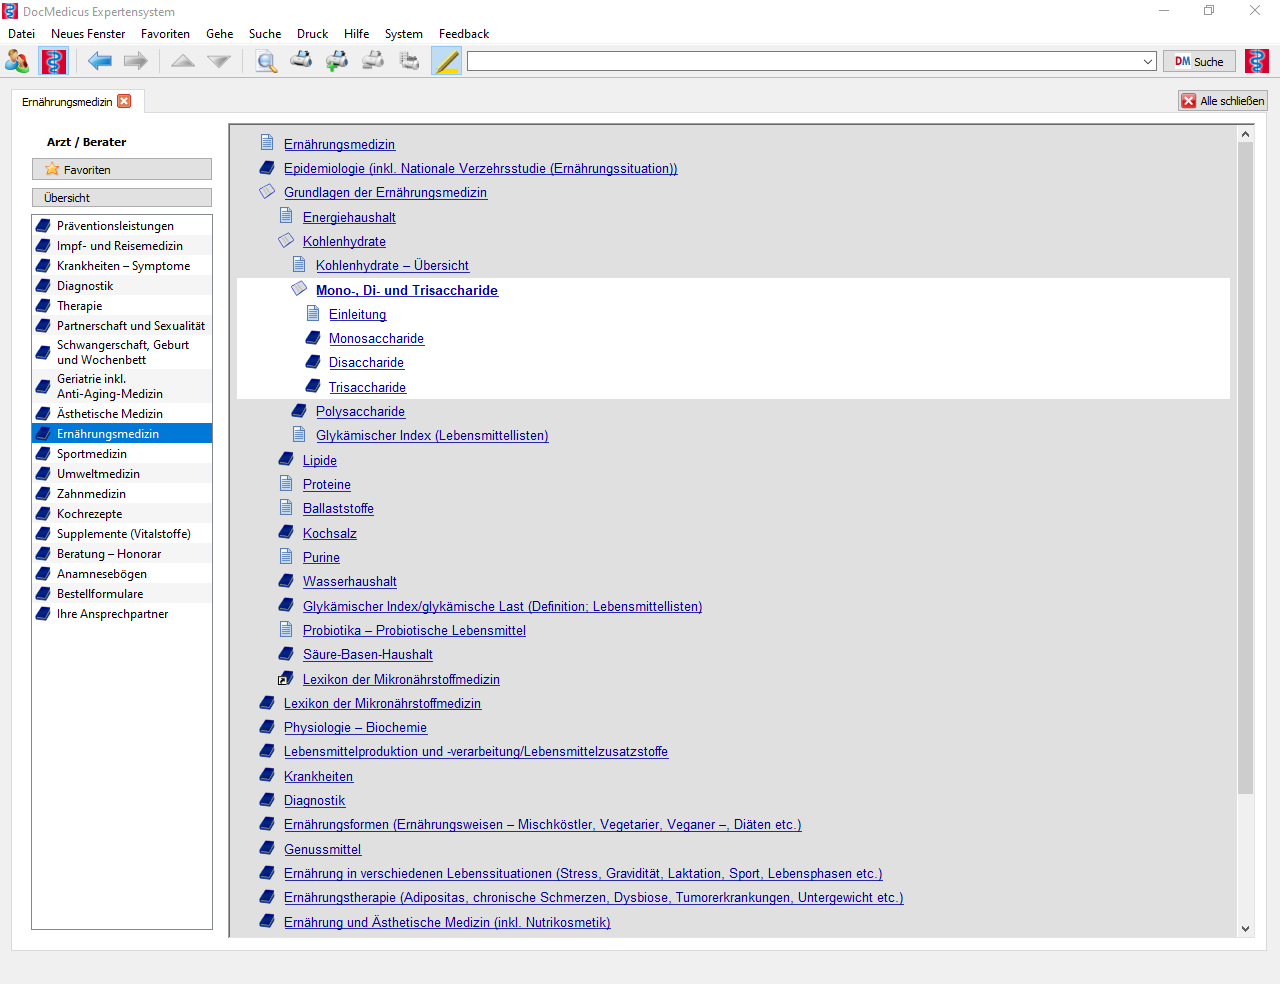The height and width of the screenshot is (984, 1280).
Task: Click the Favoriten sidebar button
Action: pyautogui.click(x=122, y=169)
